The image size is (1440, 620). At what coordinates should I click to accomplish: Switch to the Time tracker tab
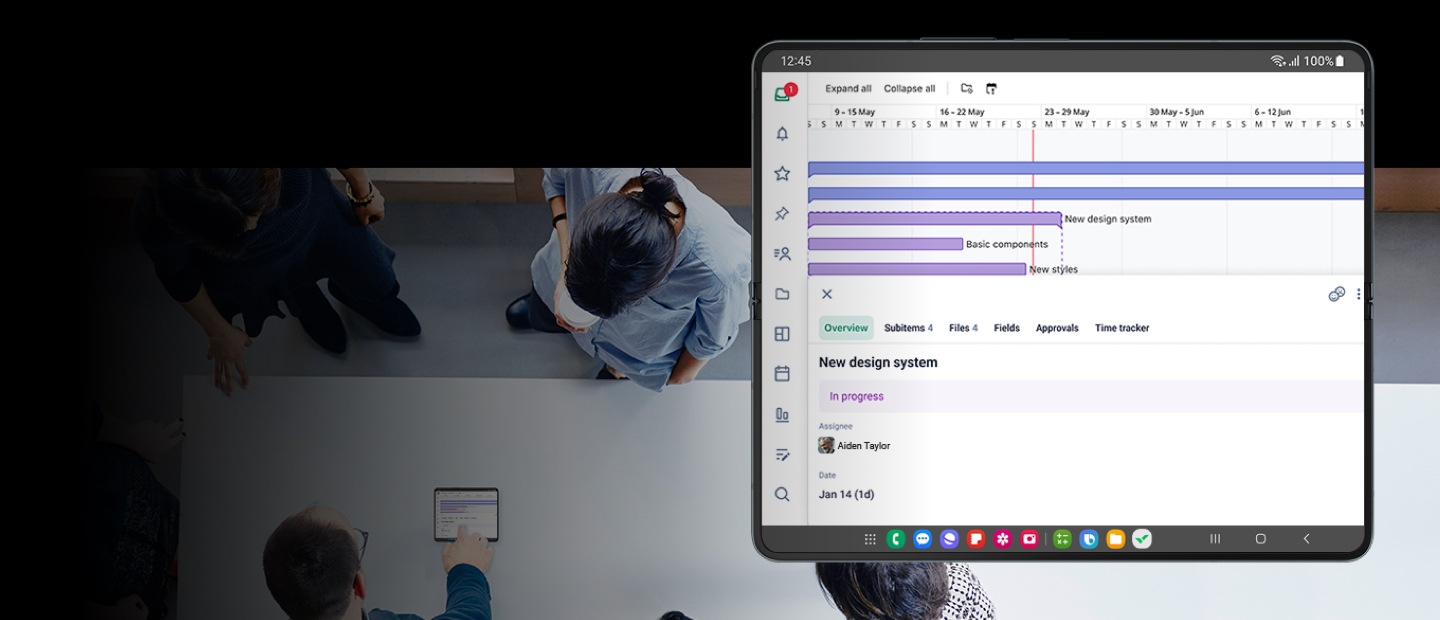[1121, 328]
